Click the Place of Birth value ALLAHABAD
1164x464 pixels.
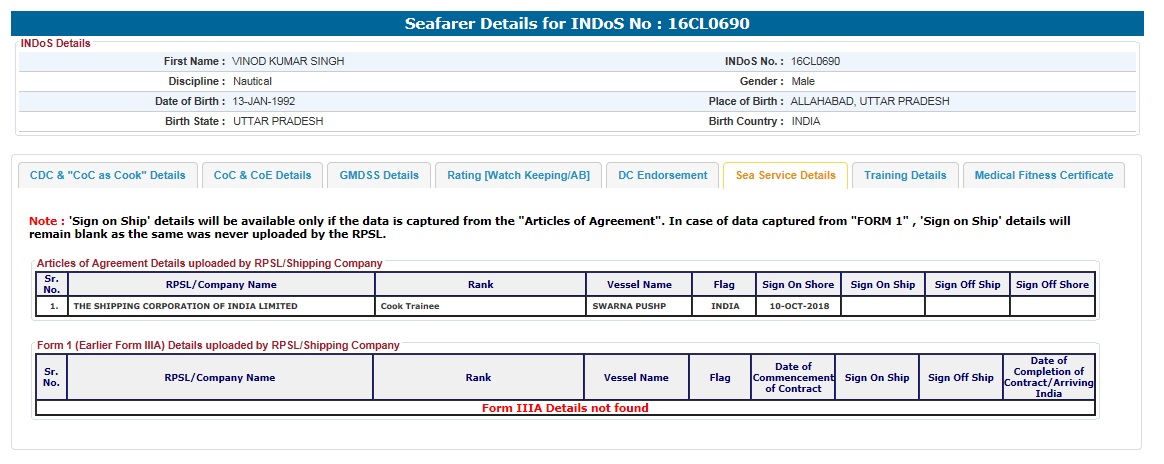(x=869, y=101)
